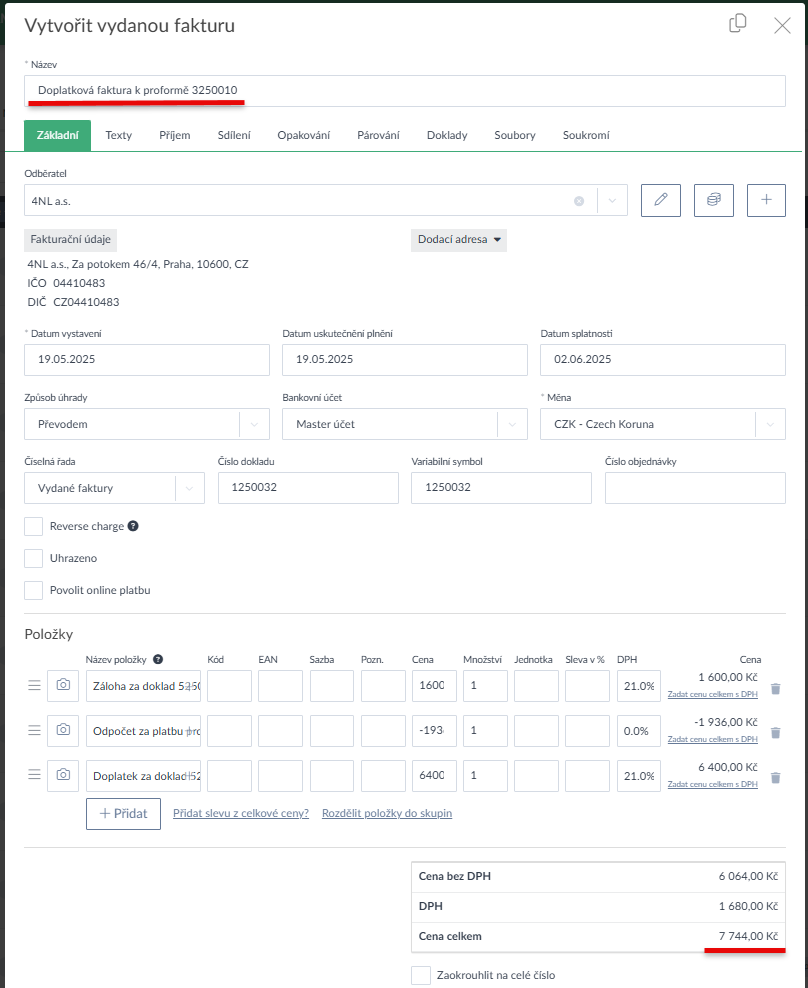Click camera icon for Záloha za doklad item
Screen dimensions: 808x988
coord(63,686)
